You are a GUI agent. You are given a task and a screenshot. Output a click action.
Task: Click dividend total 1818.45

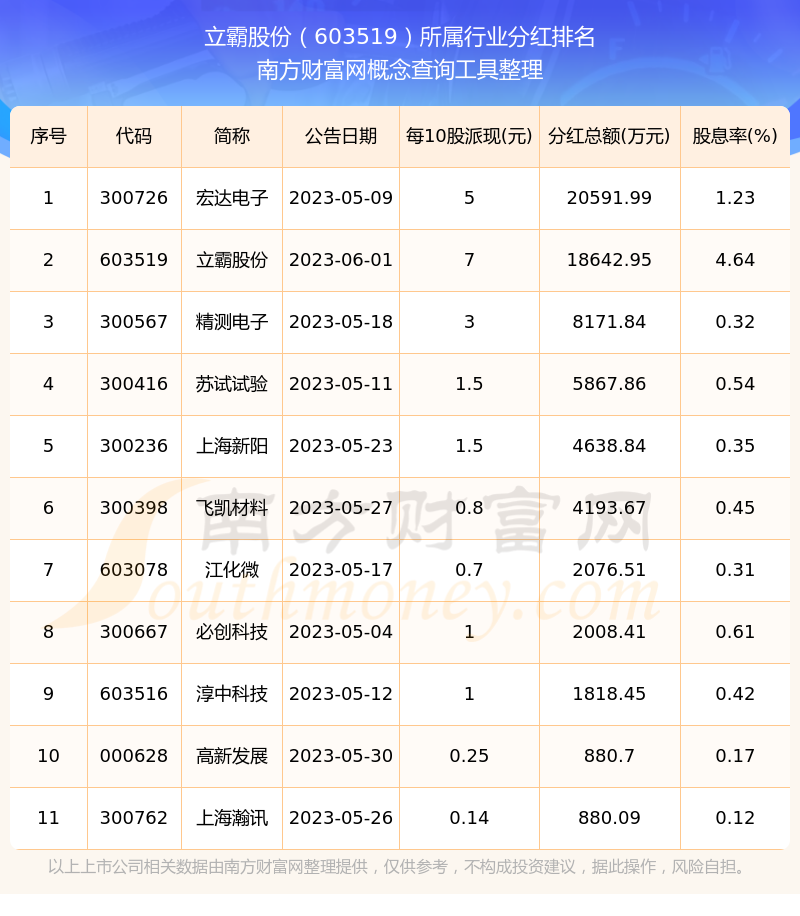[x=609, y=693]
